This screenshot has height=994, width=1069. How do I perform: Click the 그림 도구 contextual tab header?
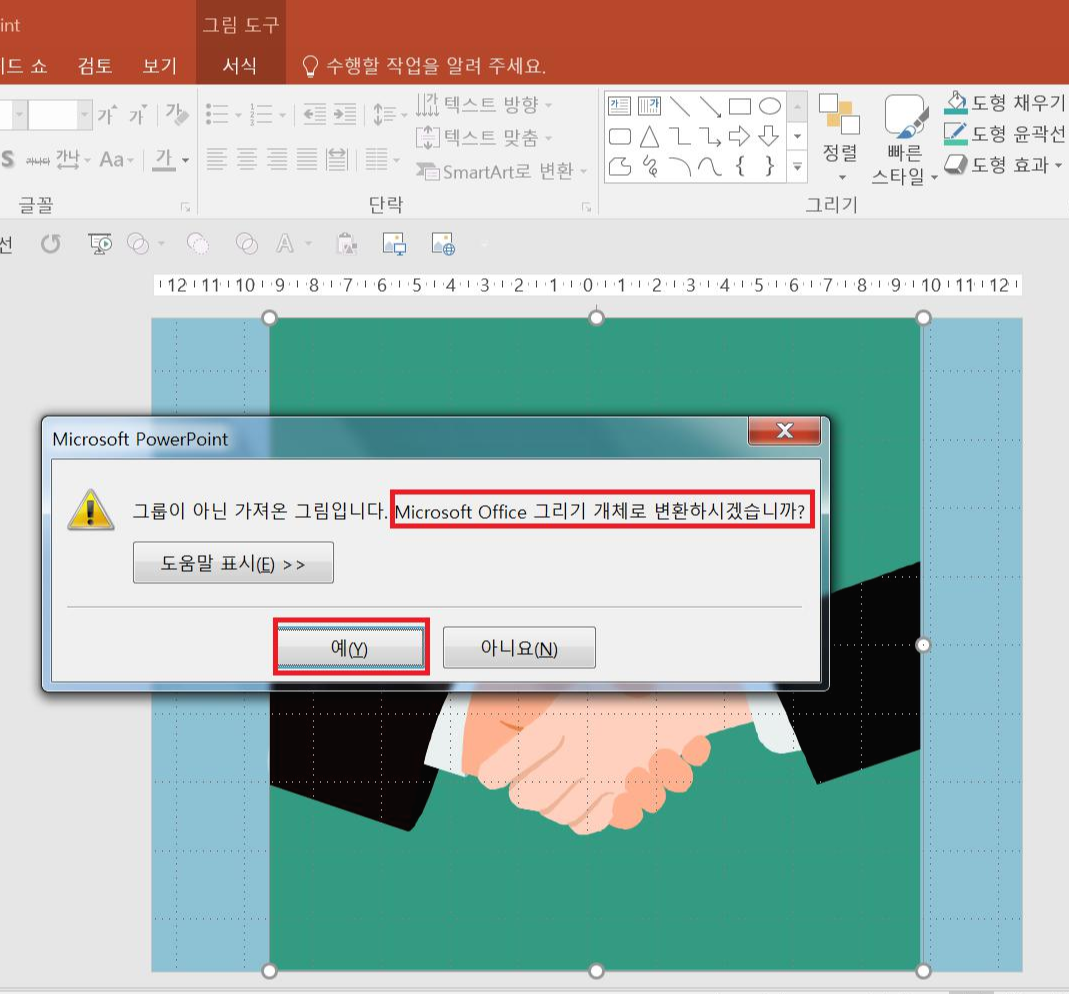point(241,25)
